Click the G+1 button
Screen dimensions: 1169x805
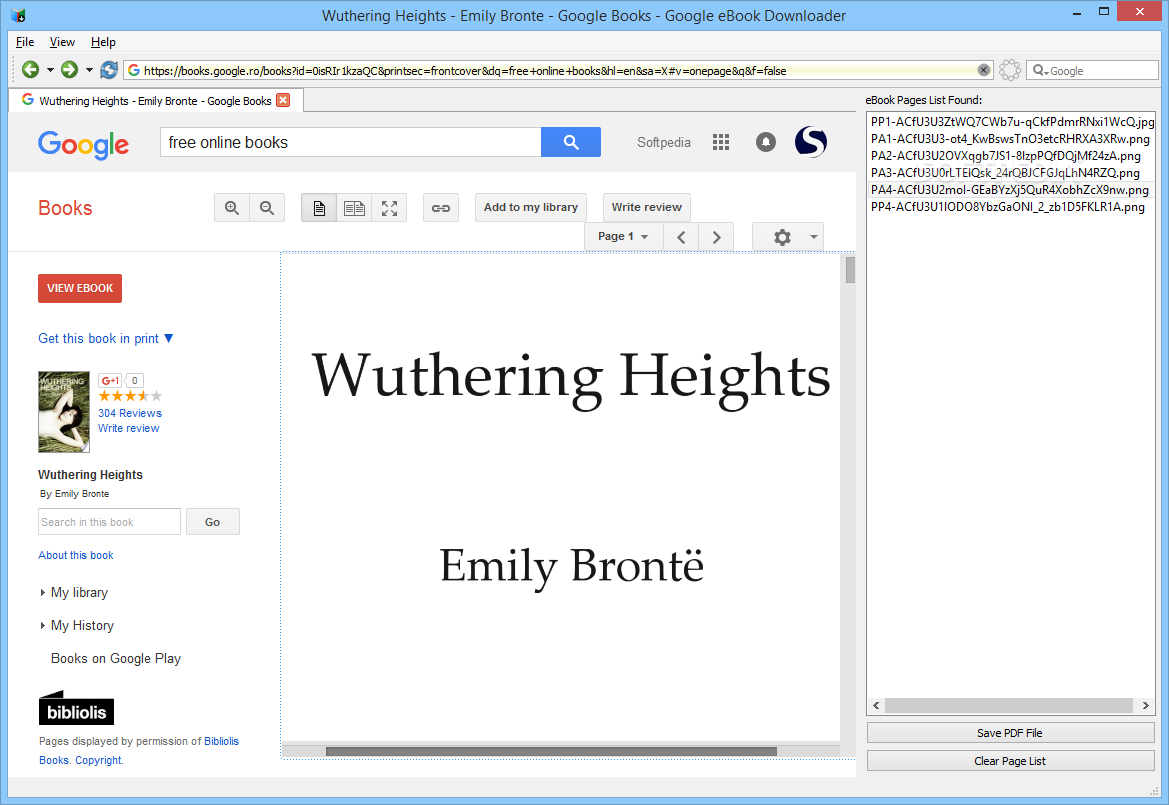(110, 380)
